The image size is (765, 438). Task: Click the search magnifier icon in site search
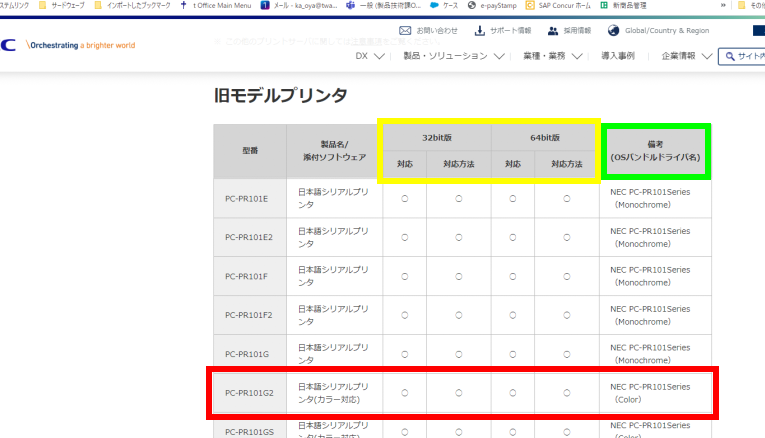click(x=727, y=56)
